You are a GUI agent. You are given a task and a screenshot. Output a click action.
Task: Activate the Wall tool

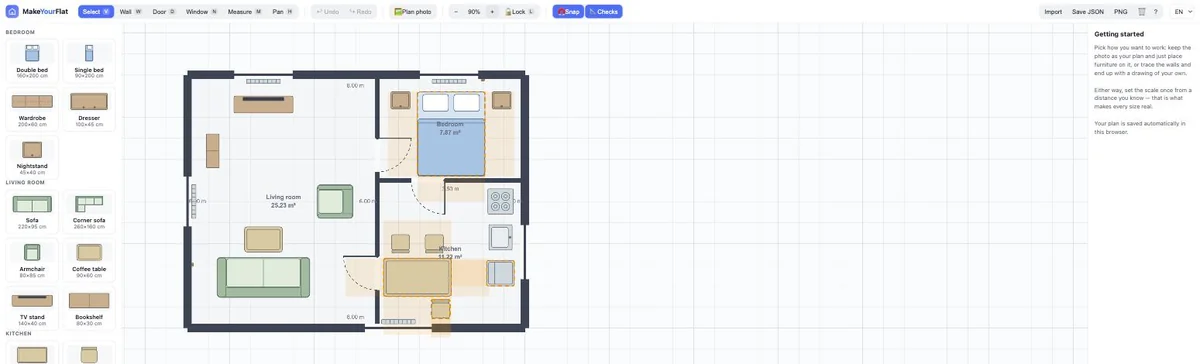131,12
